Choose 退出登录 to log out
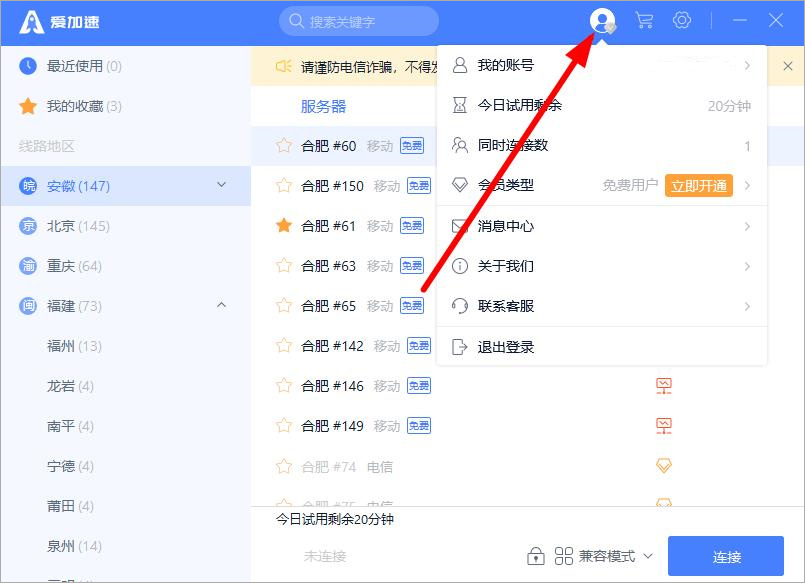The height and width of the screenshot is (583, 805). coord(602,347)
